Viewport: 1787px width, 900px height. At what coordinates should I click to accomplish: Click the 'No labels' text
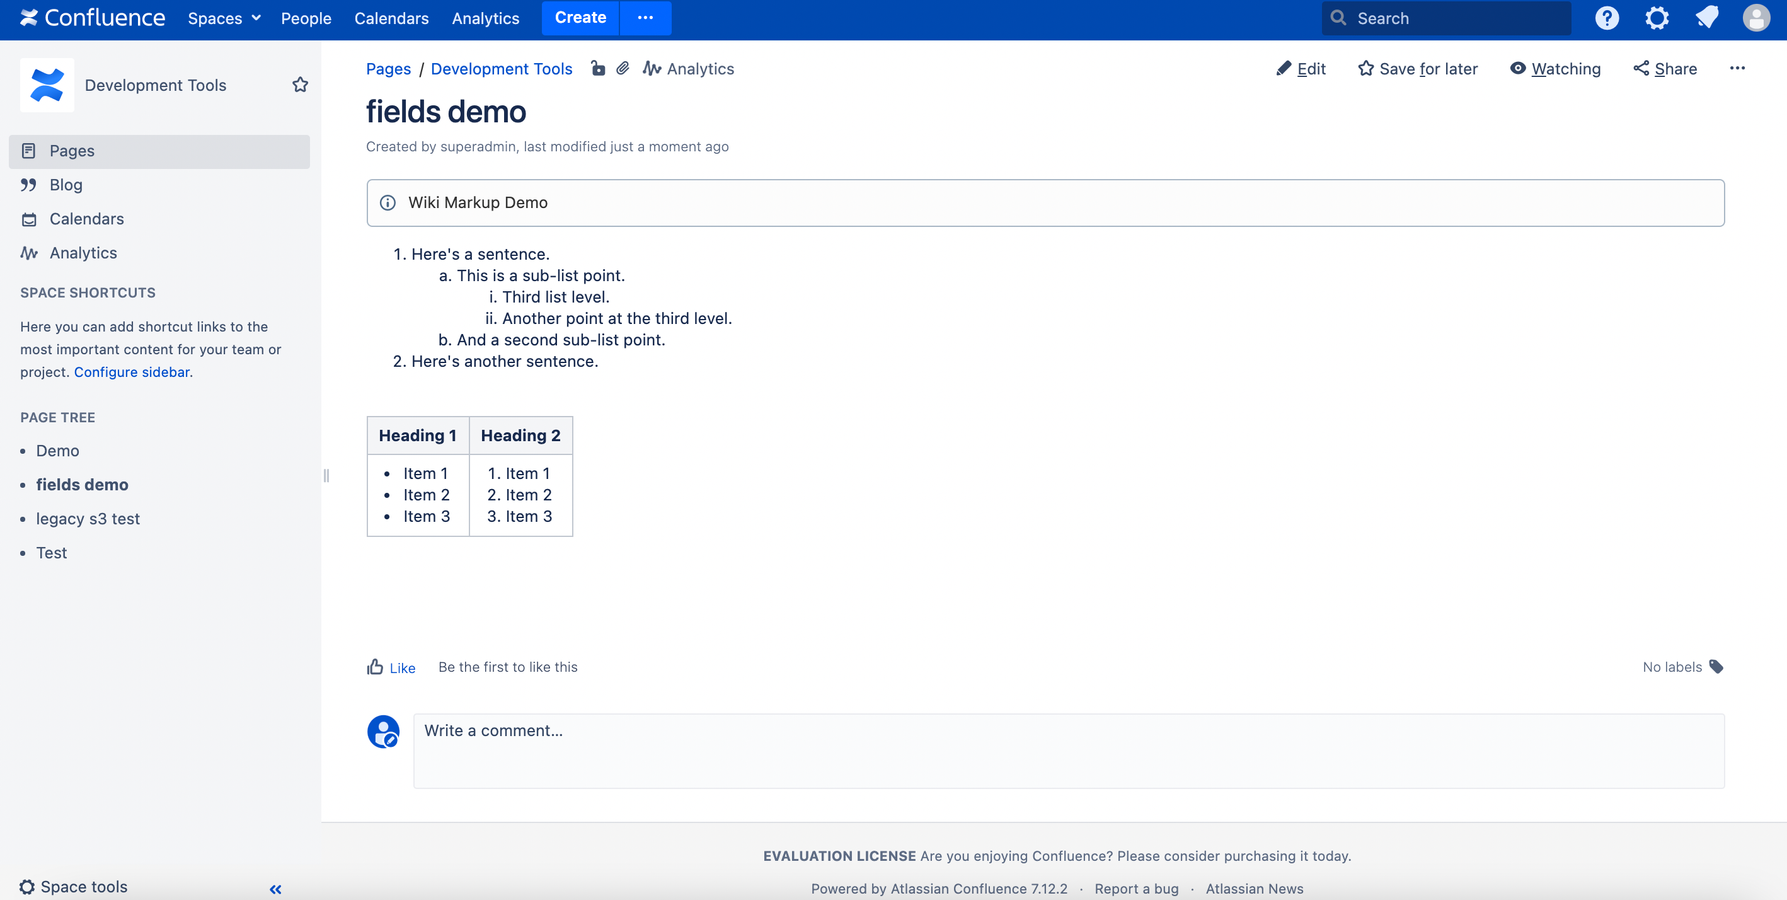pos(1672,667)
